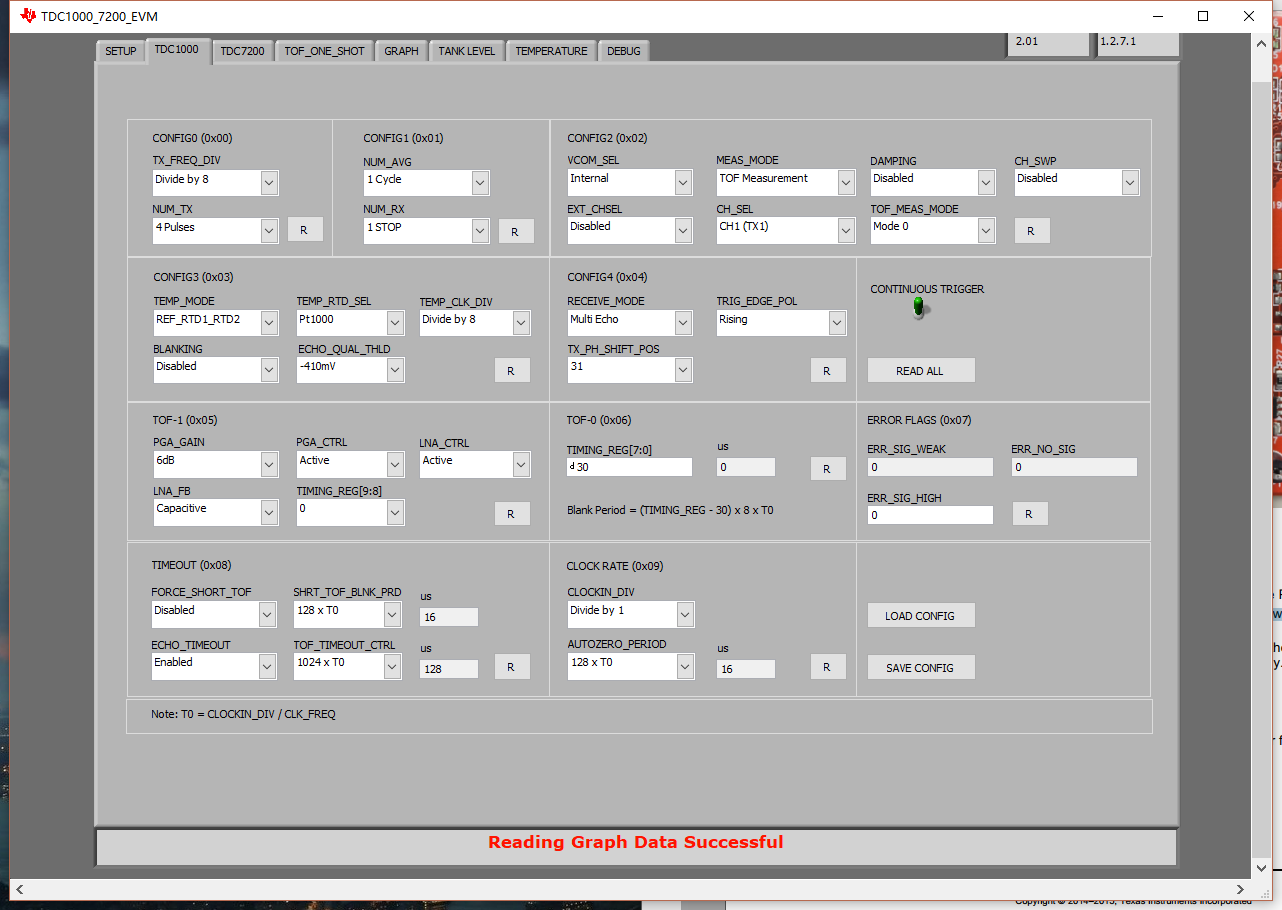
Task: Select the TANK LEVEL tab
Action: click(466, 51)
